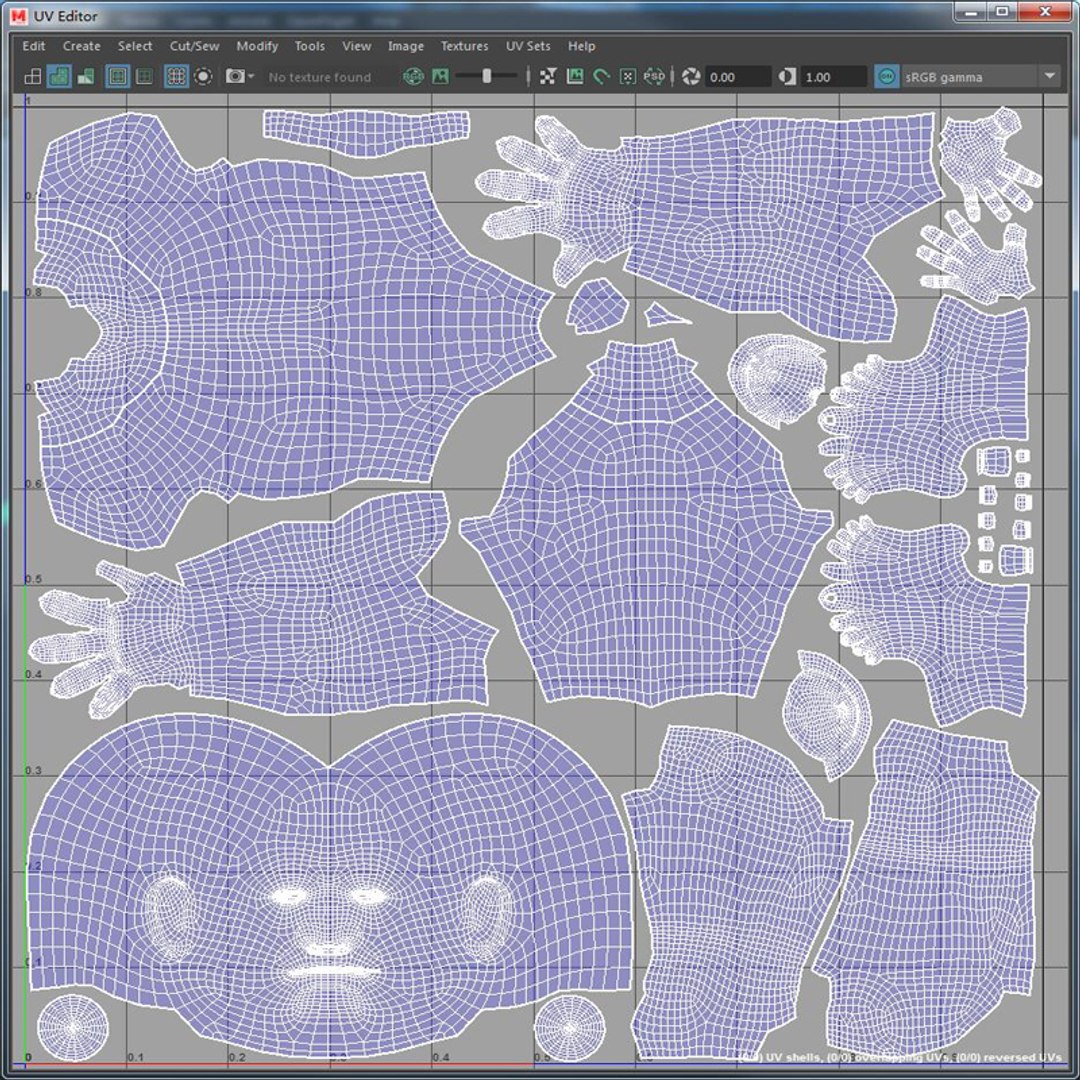
Task: Click the gamma field showing 1.00
Action: click(x=833, y=76)
